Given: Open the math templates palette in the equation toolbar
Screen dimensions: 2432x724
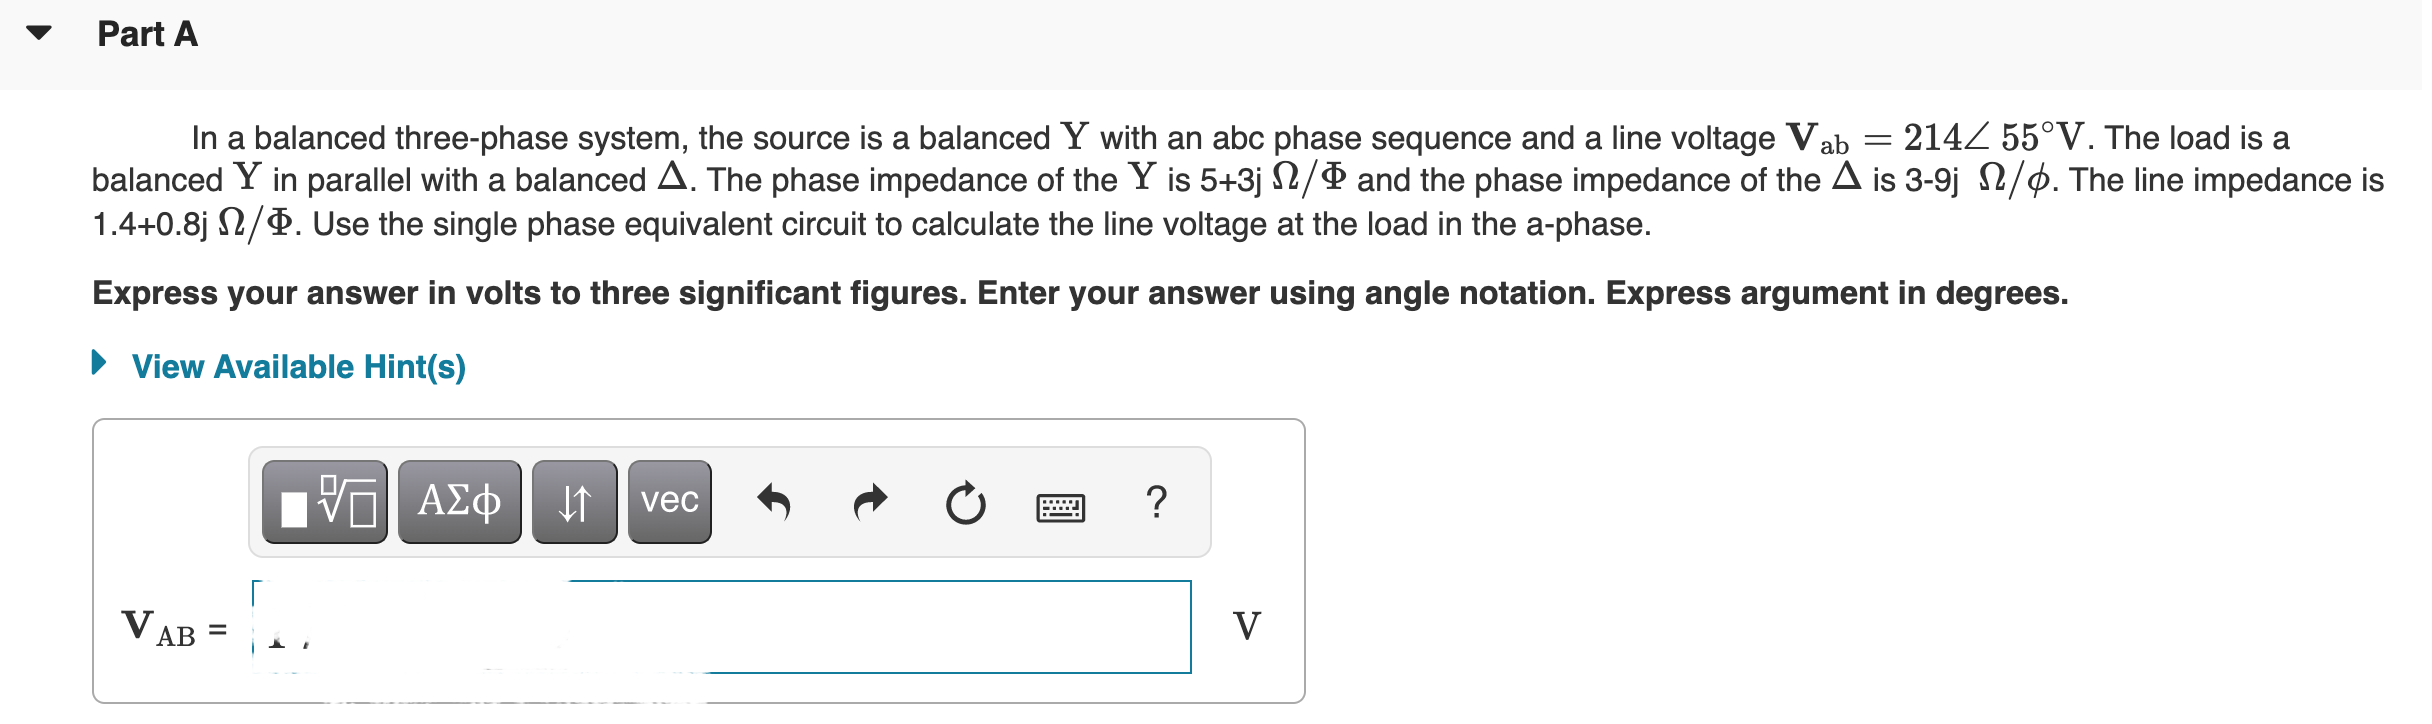Looking at the screenshot, I should 323,502.
